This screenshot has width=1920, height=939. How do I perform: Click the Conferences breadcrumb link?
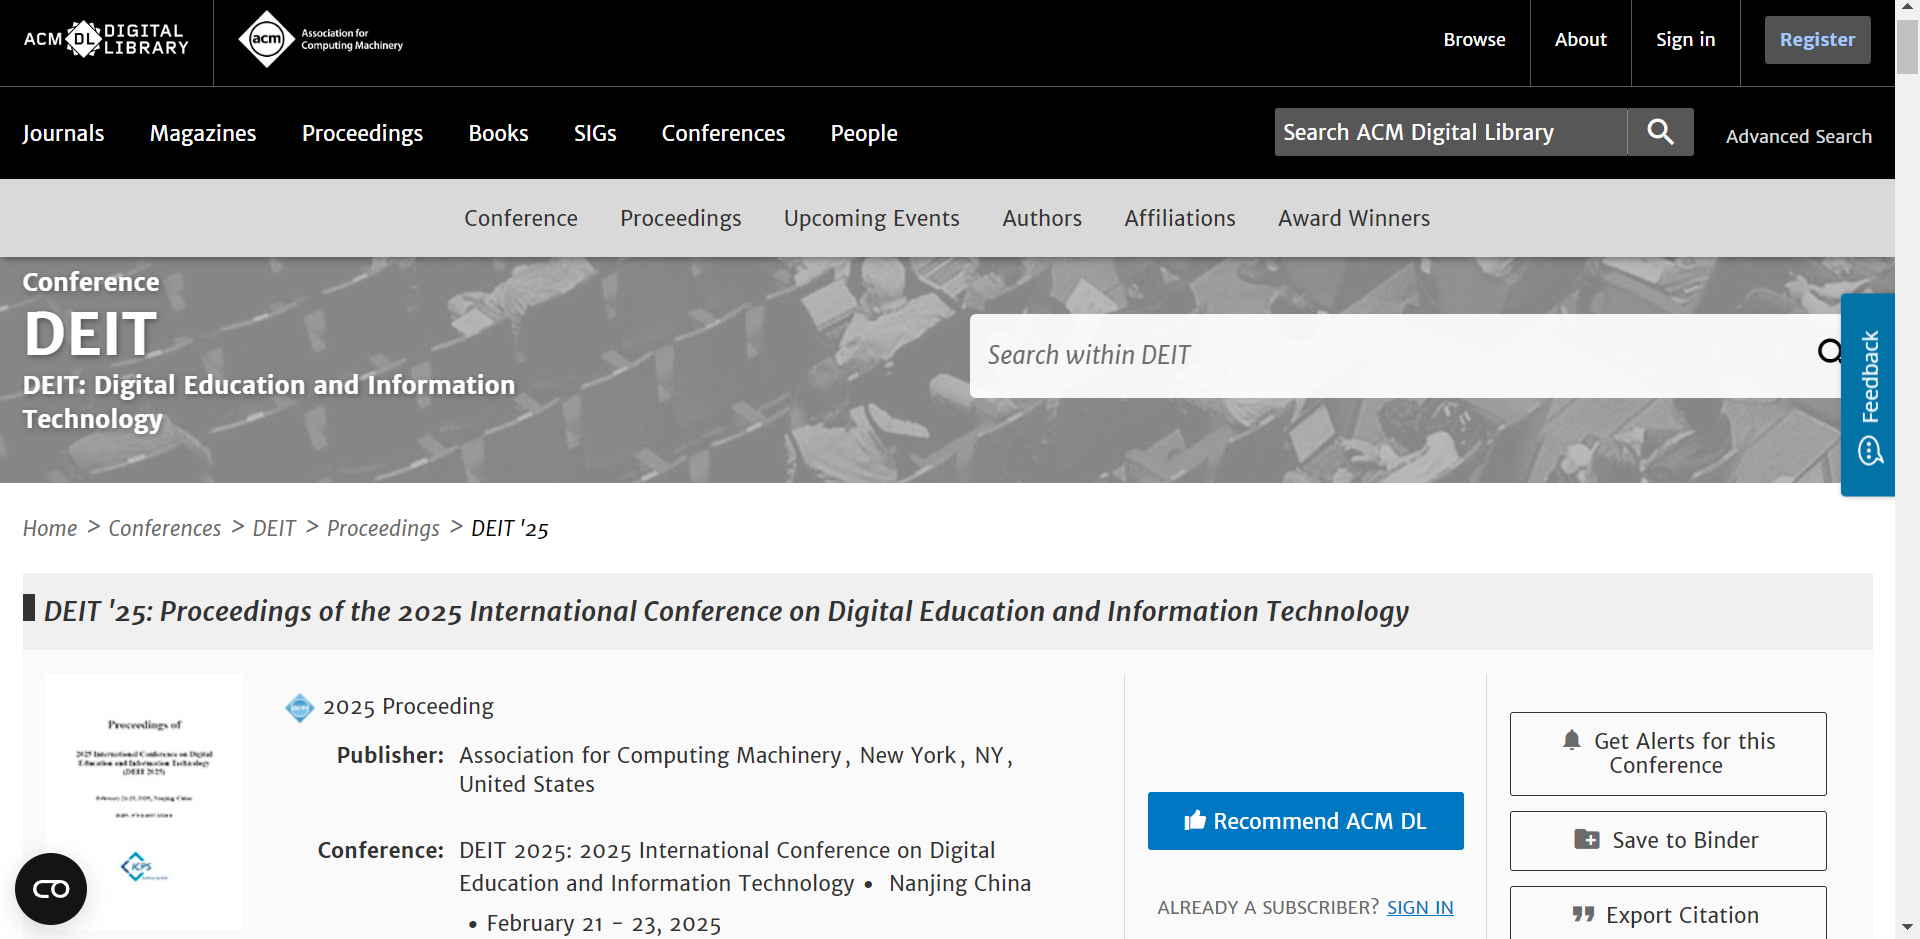(165, 528)
